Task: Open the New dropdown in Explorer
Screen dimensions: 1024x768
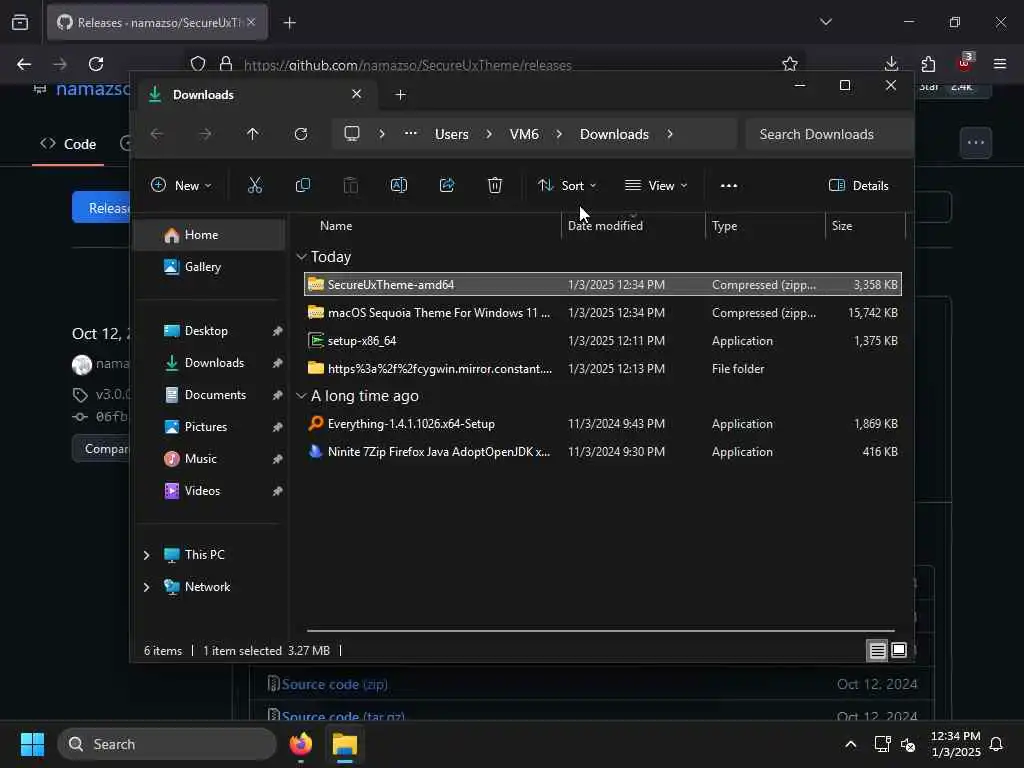Action: pos(181,185)
